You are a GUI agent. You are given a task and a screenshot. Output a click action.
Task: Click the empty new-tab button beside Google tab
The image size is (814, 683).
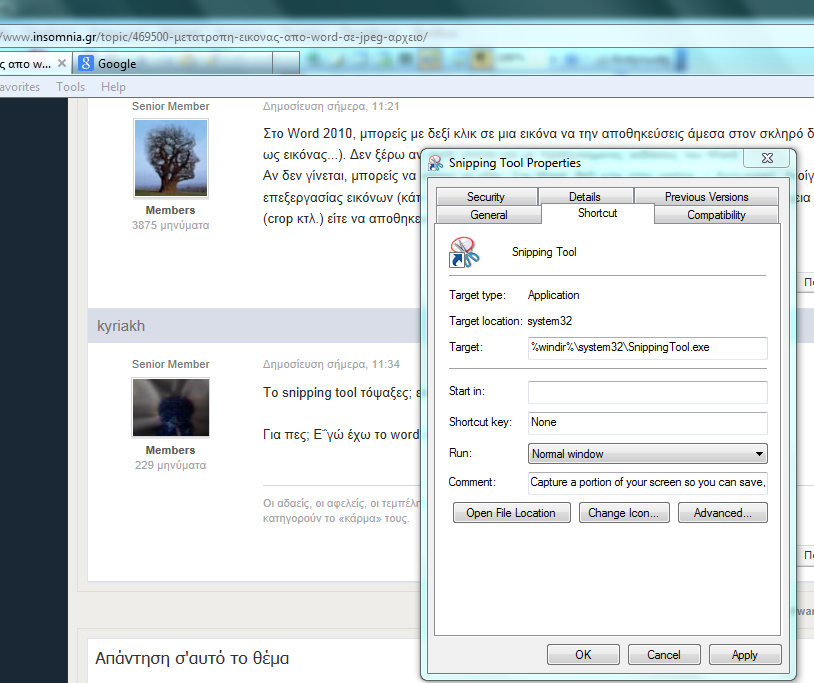[286, 63]
